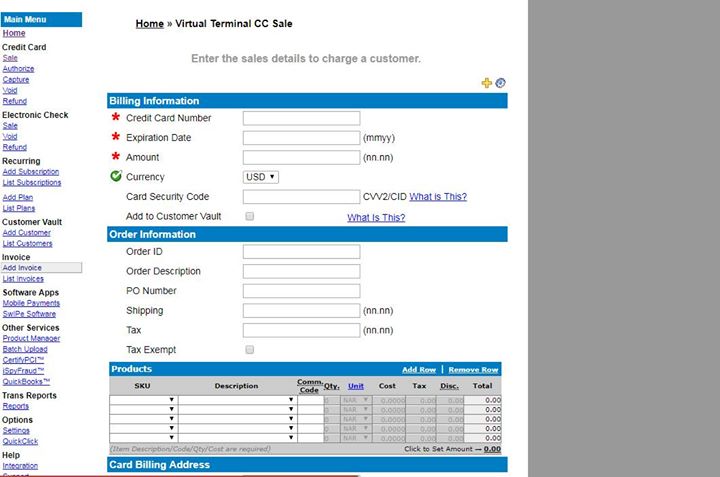This screenshot has height=477, width=720.
Task: Click What Is This for Customer Vault
Action: 376,218
